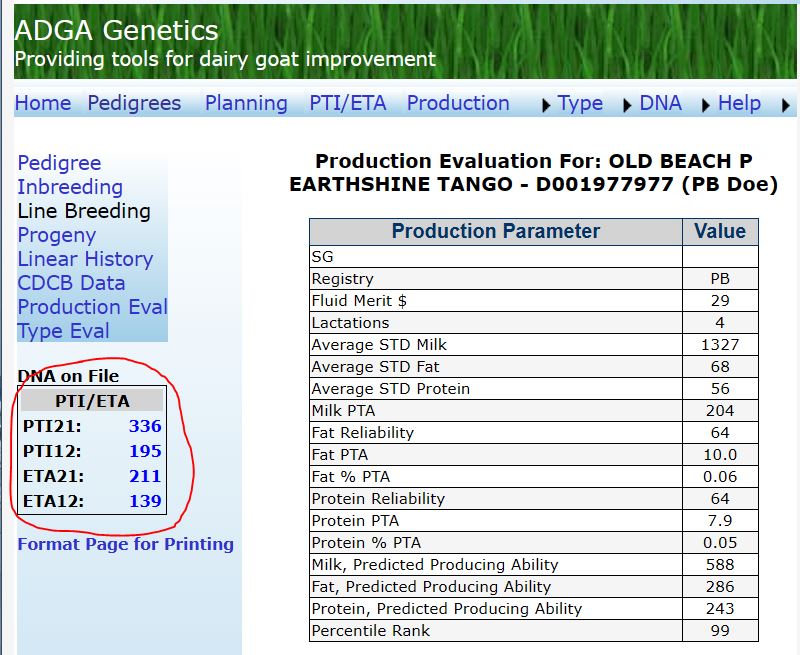The width and height of the screenshot is (800, 655).
Task: Open the Type menu
Action: coord(580,103)
